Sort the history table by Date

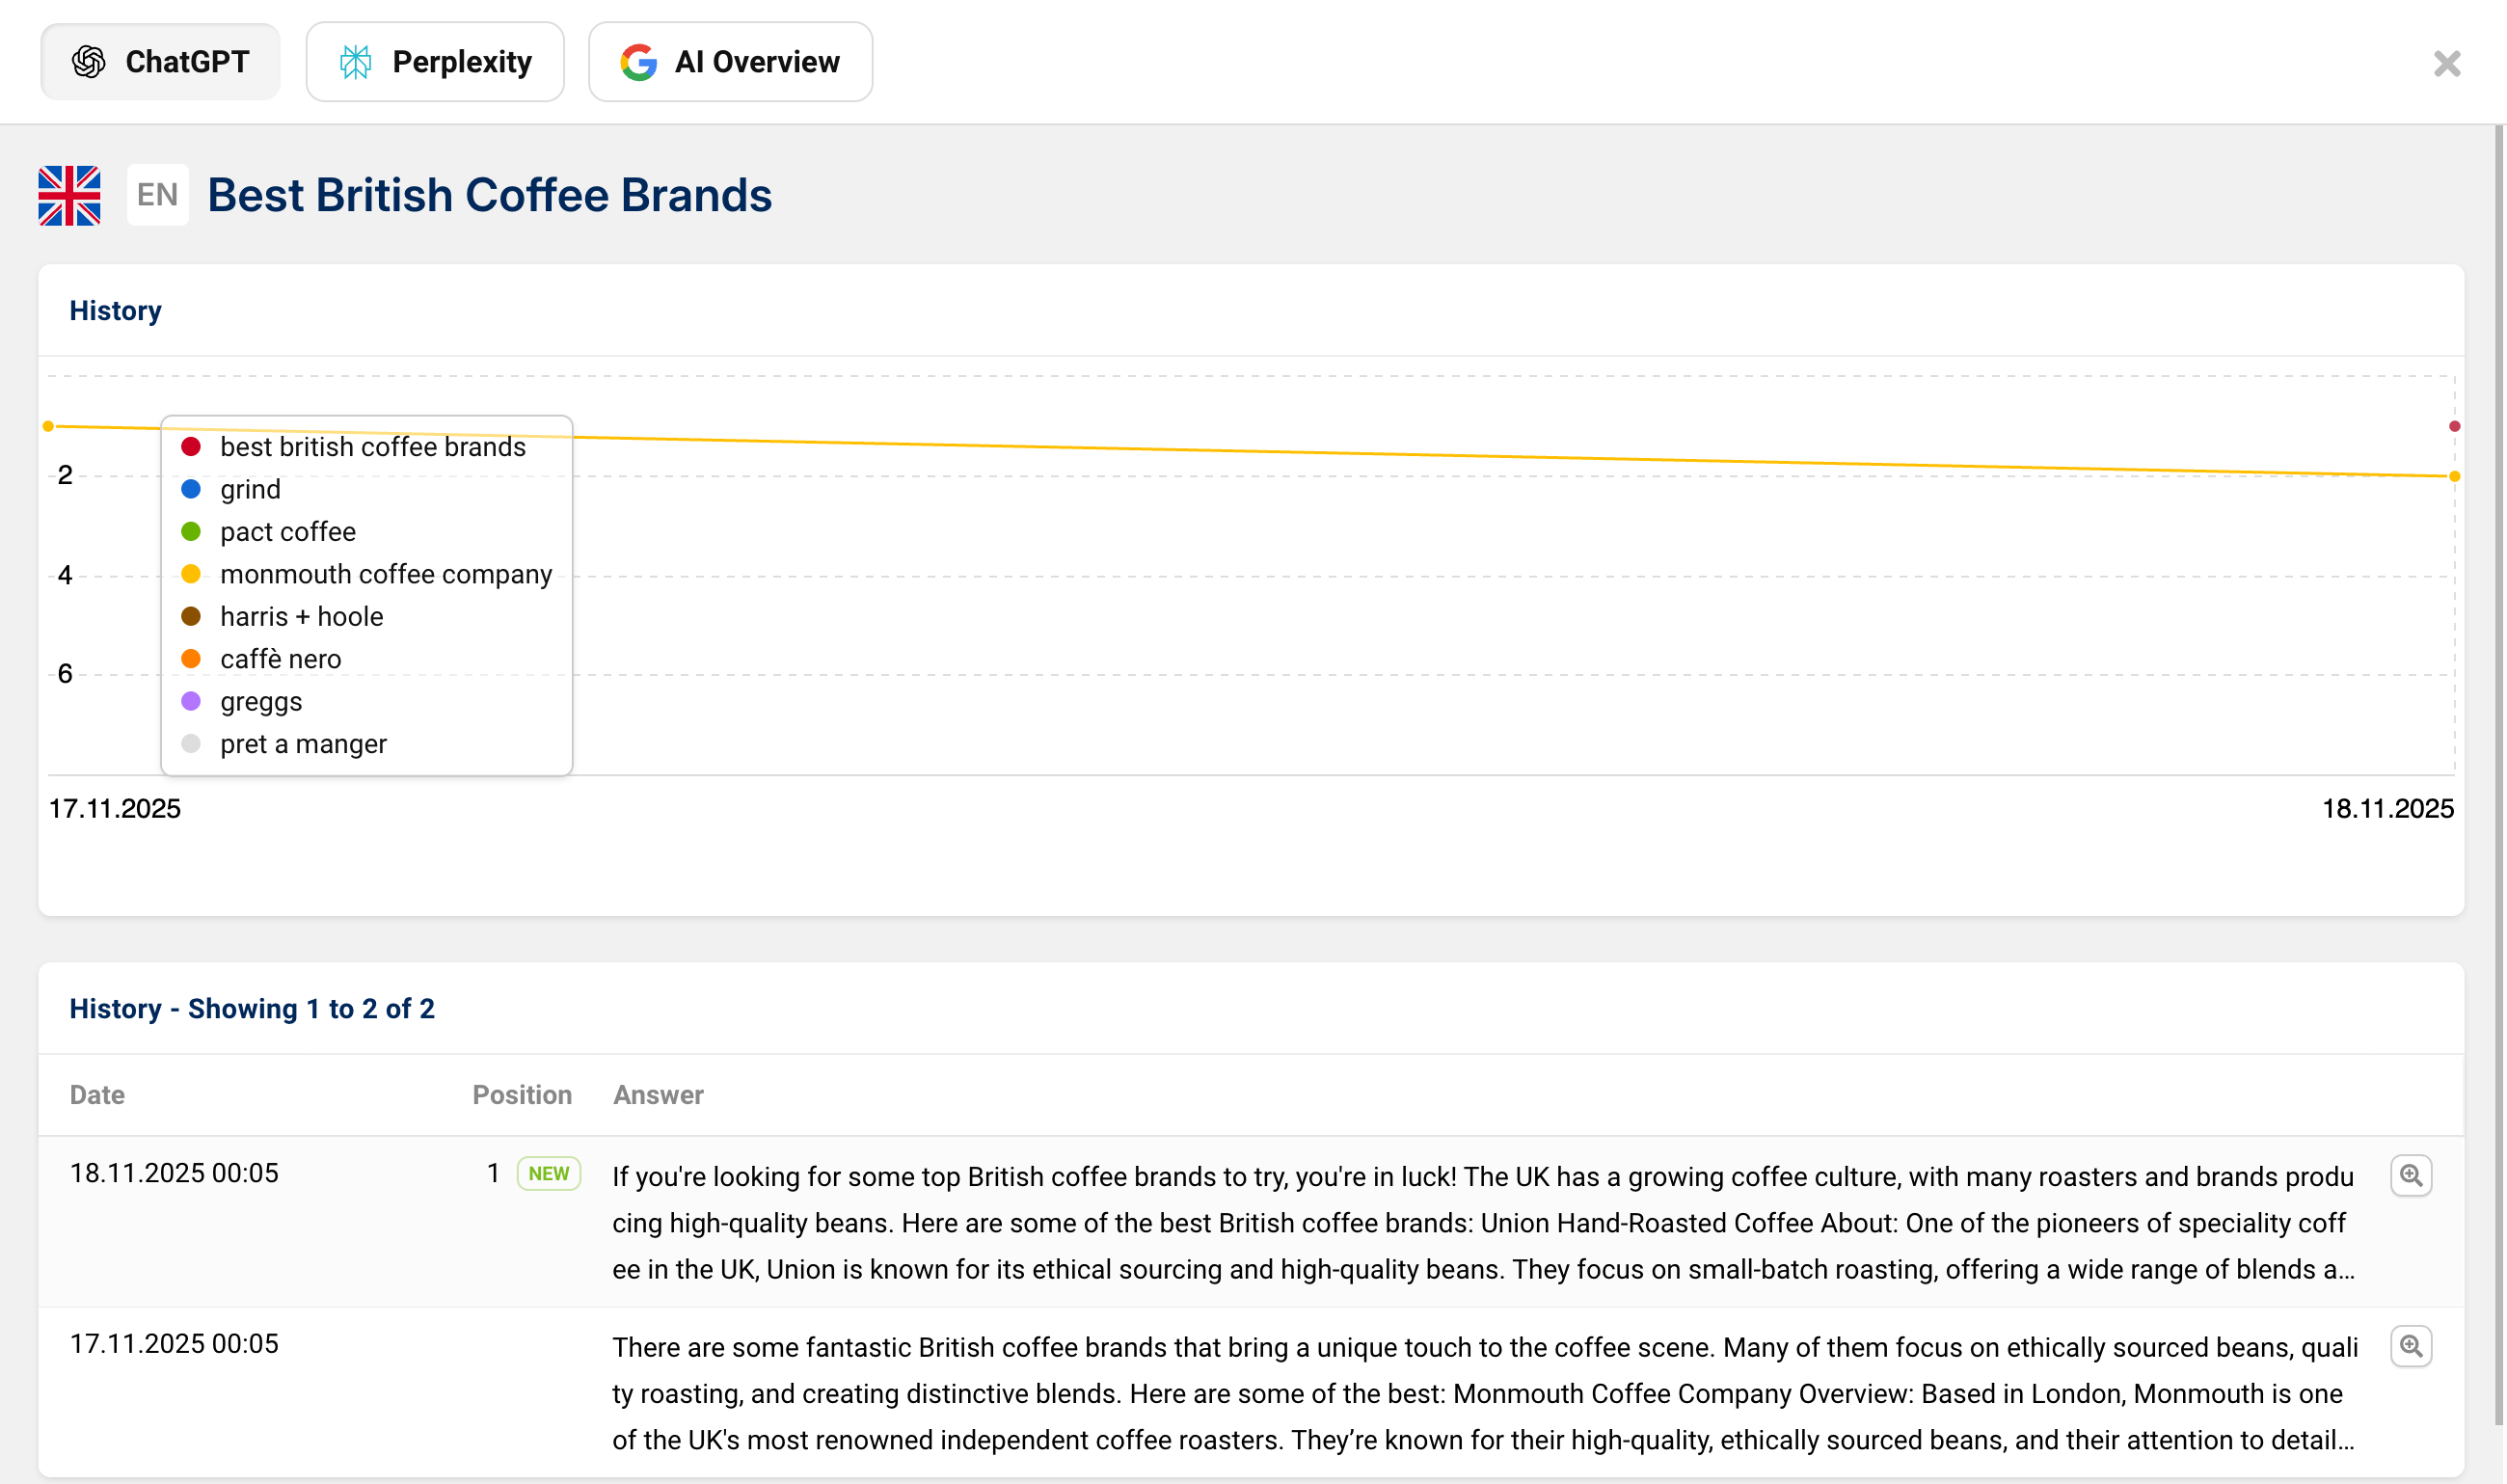[x=97, y=1095]
